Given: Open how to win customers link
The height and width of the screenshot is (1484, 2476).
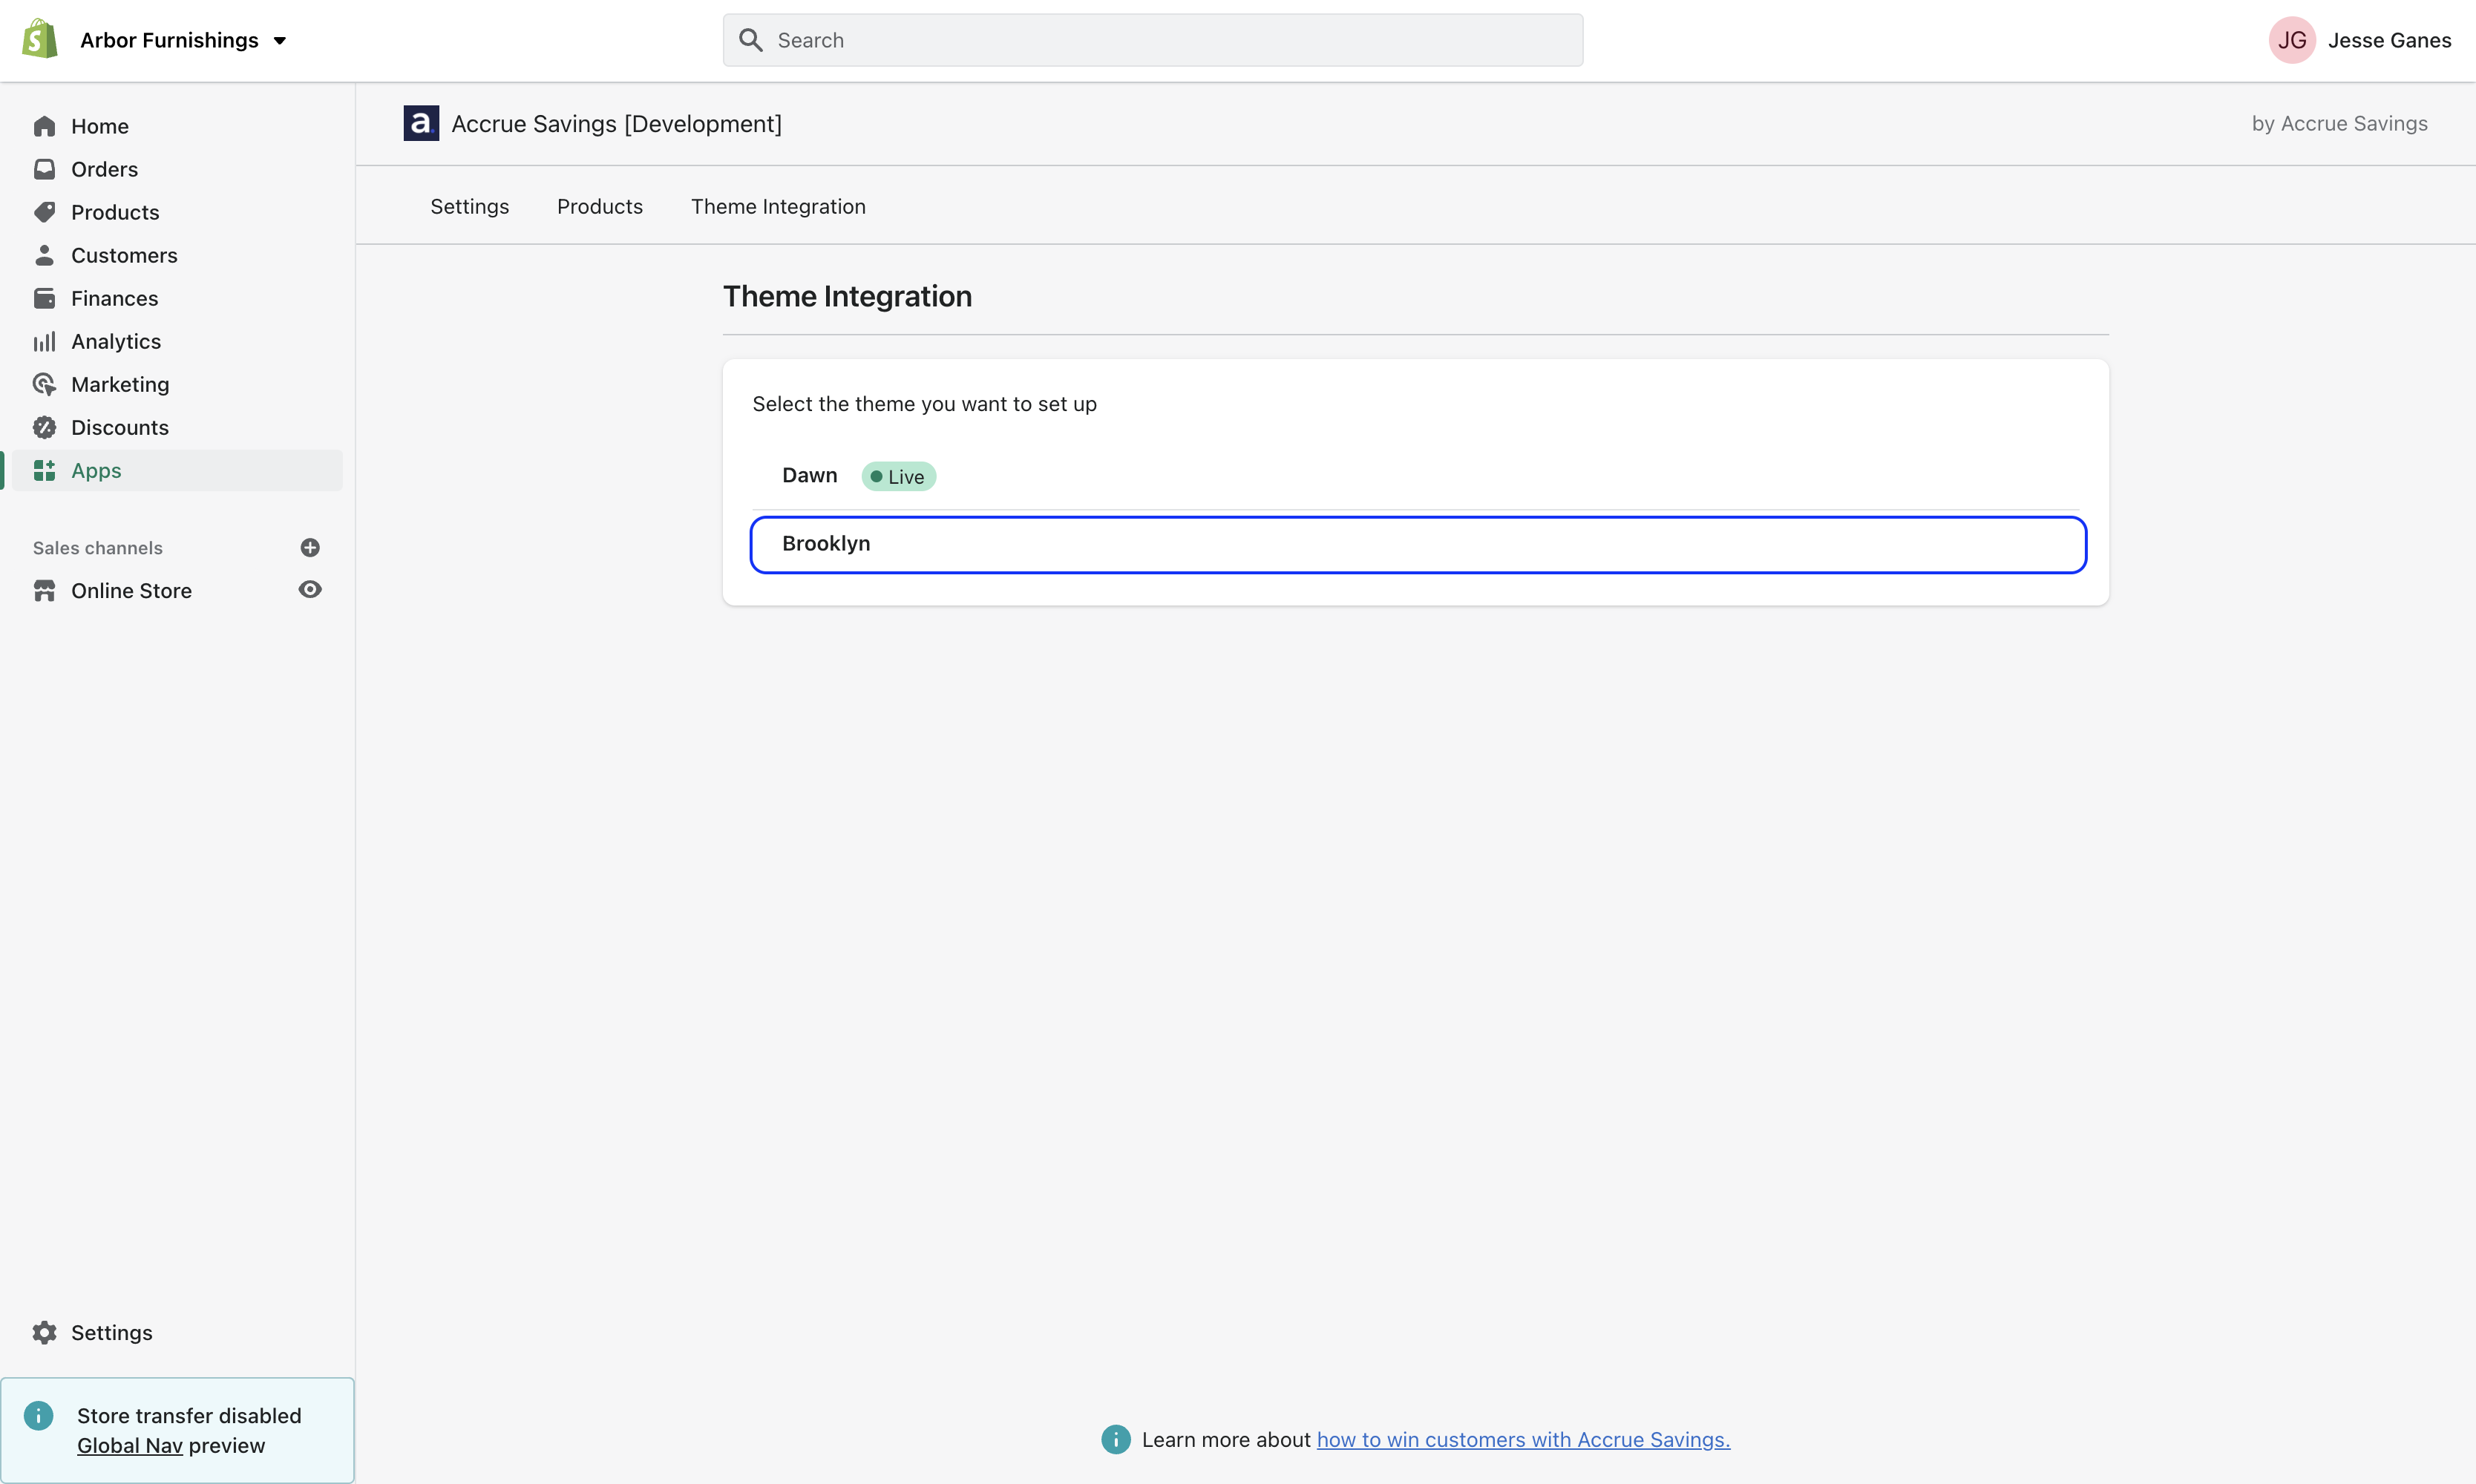Looking at the screenshot, I should (1523, 1439).
